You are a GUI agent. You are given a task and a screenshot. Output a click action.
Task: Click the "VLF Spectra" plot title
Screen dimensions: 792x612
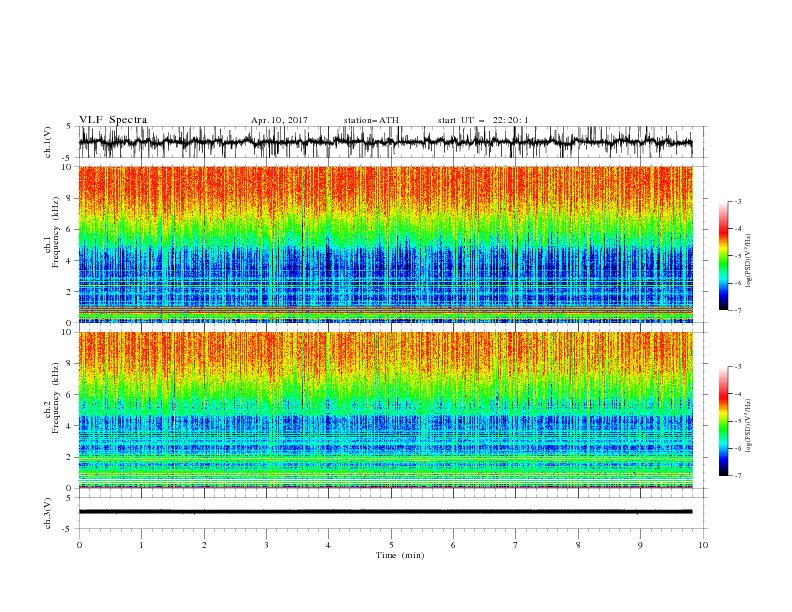coord(113,120)
